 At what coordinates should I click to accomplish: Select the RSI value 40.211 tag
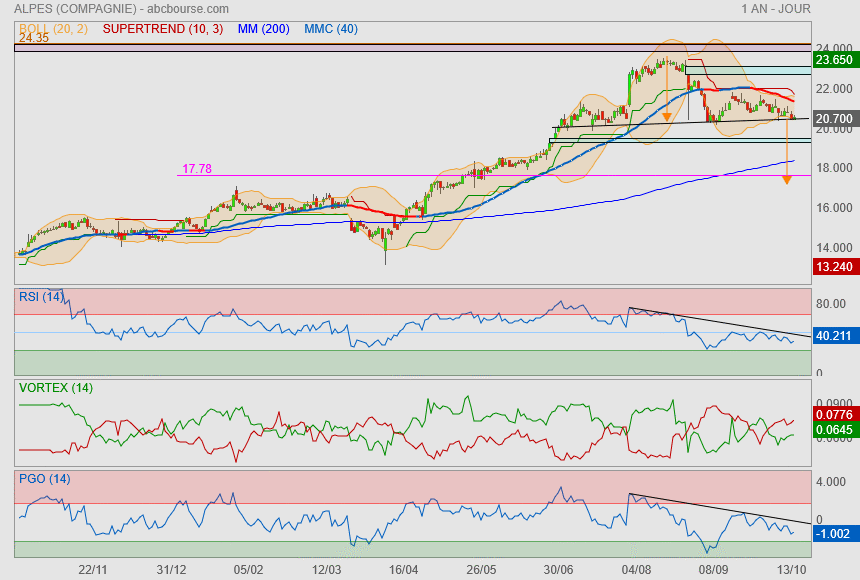tap(834, 336)
